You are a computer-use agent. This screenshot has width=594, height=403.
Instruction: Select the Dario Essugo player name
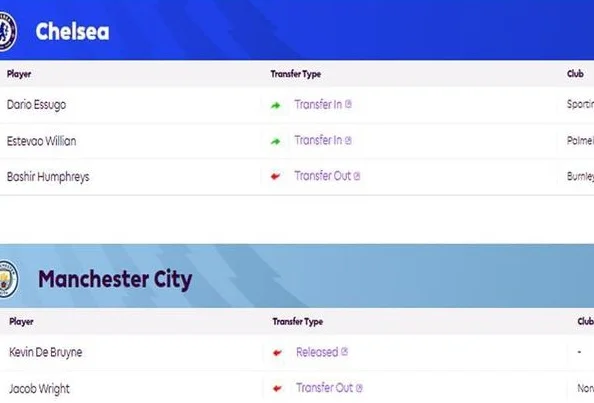point(36,105)
